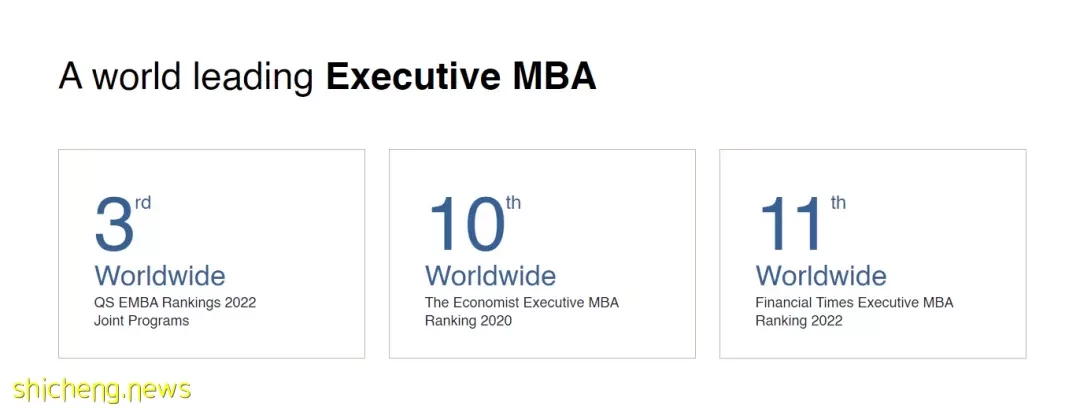Click 'Worldwide' under the 11th ranking
1080x409 pixels.
tap(821, 276)
